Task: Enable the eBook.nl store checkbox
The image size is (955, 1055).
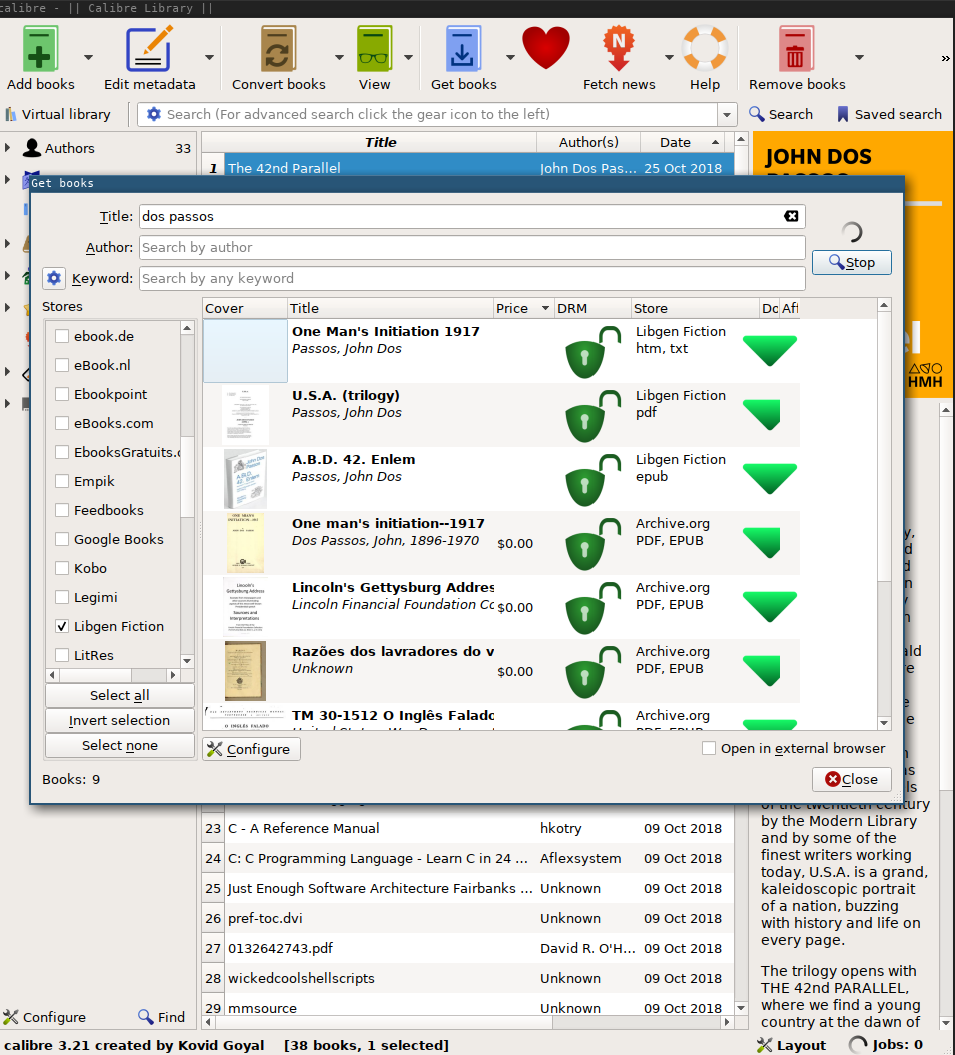Action: 62,365
